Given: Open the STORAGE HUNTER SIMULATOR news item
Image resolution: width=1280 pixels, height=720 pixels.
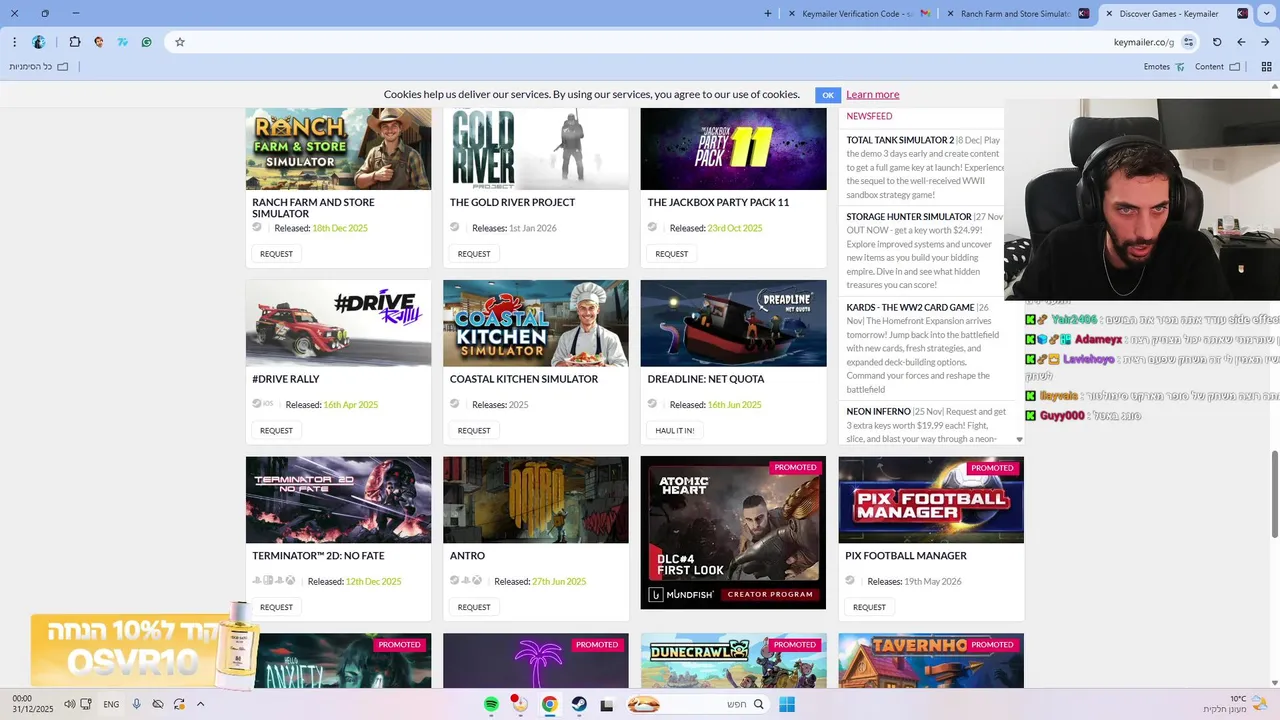Looking at the screenshot, I should (x=925, y=250).
